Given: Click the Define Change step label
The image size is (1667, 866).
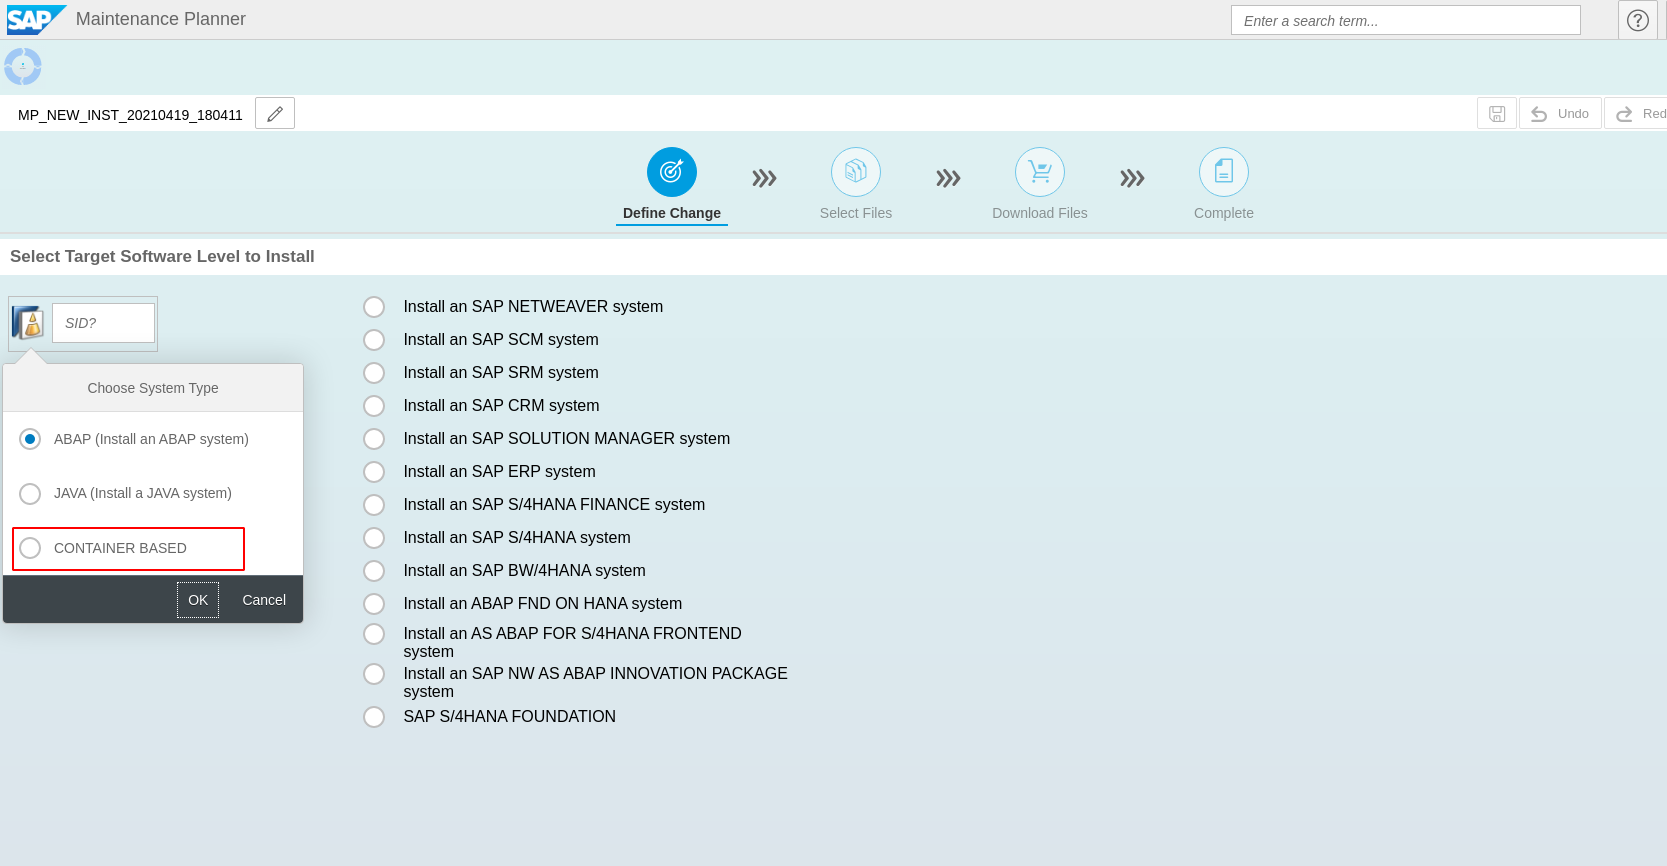Looking at the screenshot, I should tap(672, 213).
